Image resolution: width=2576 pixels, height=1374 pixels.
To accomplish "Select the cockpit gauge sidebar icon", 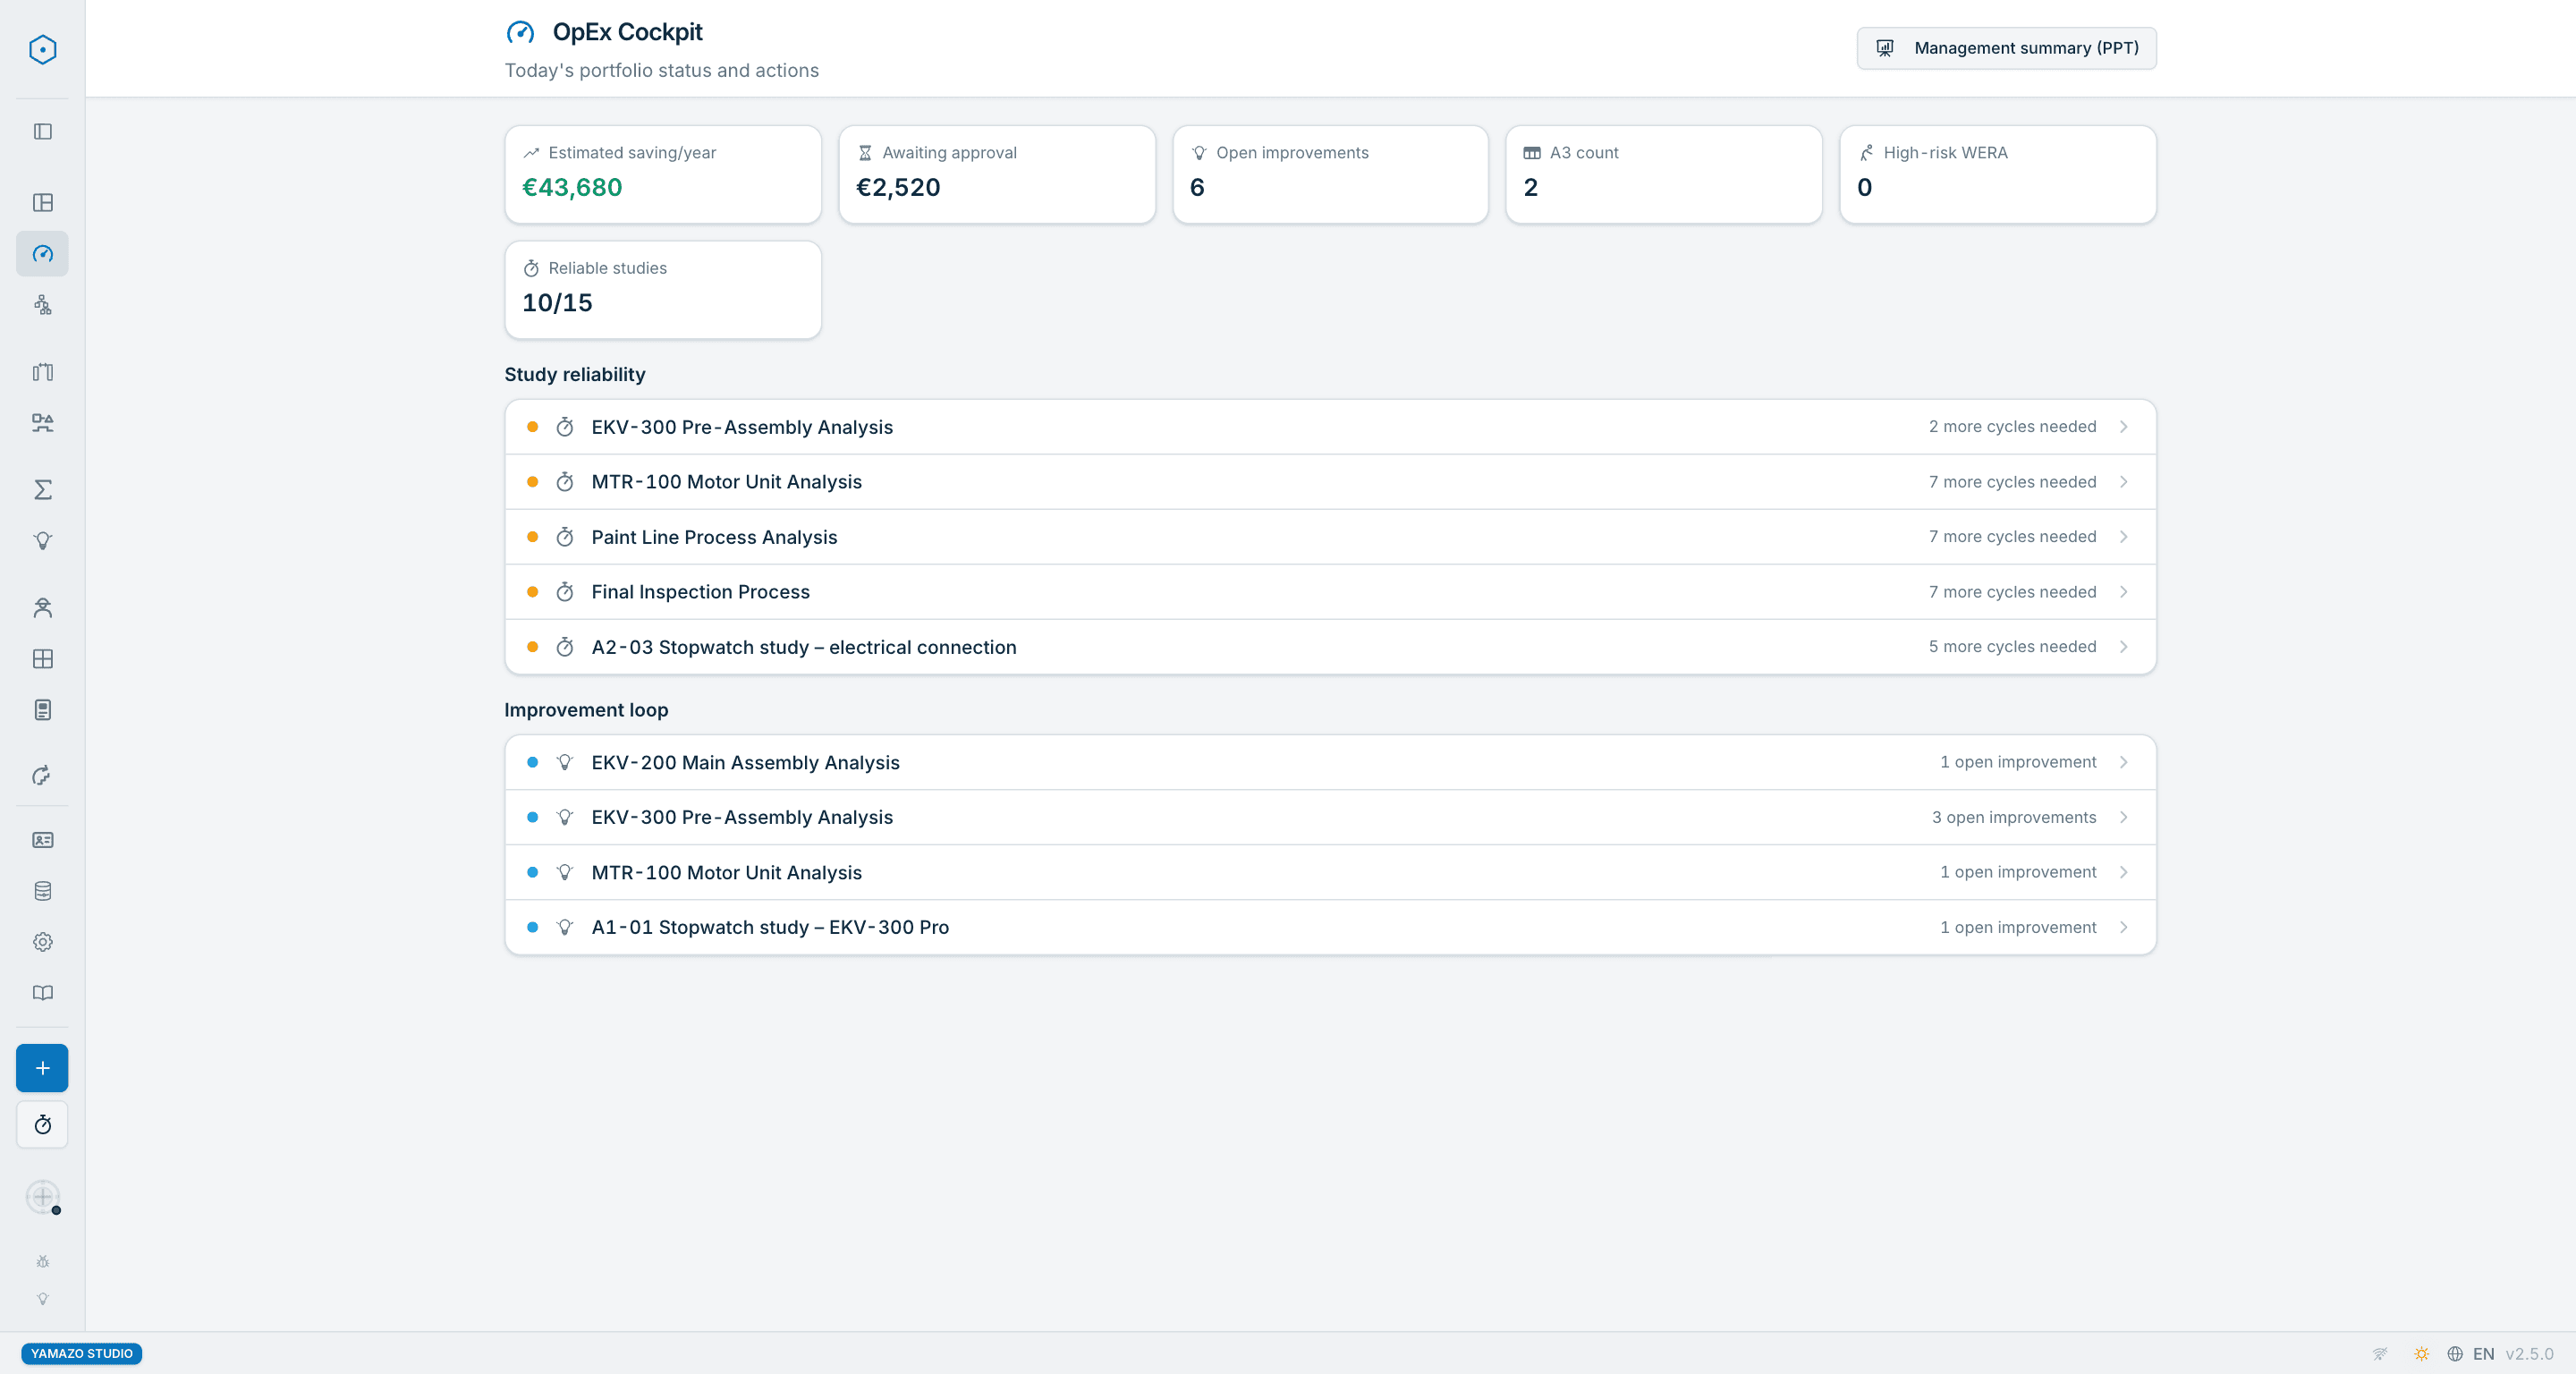I will (x=42, y=254).
